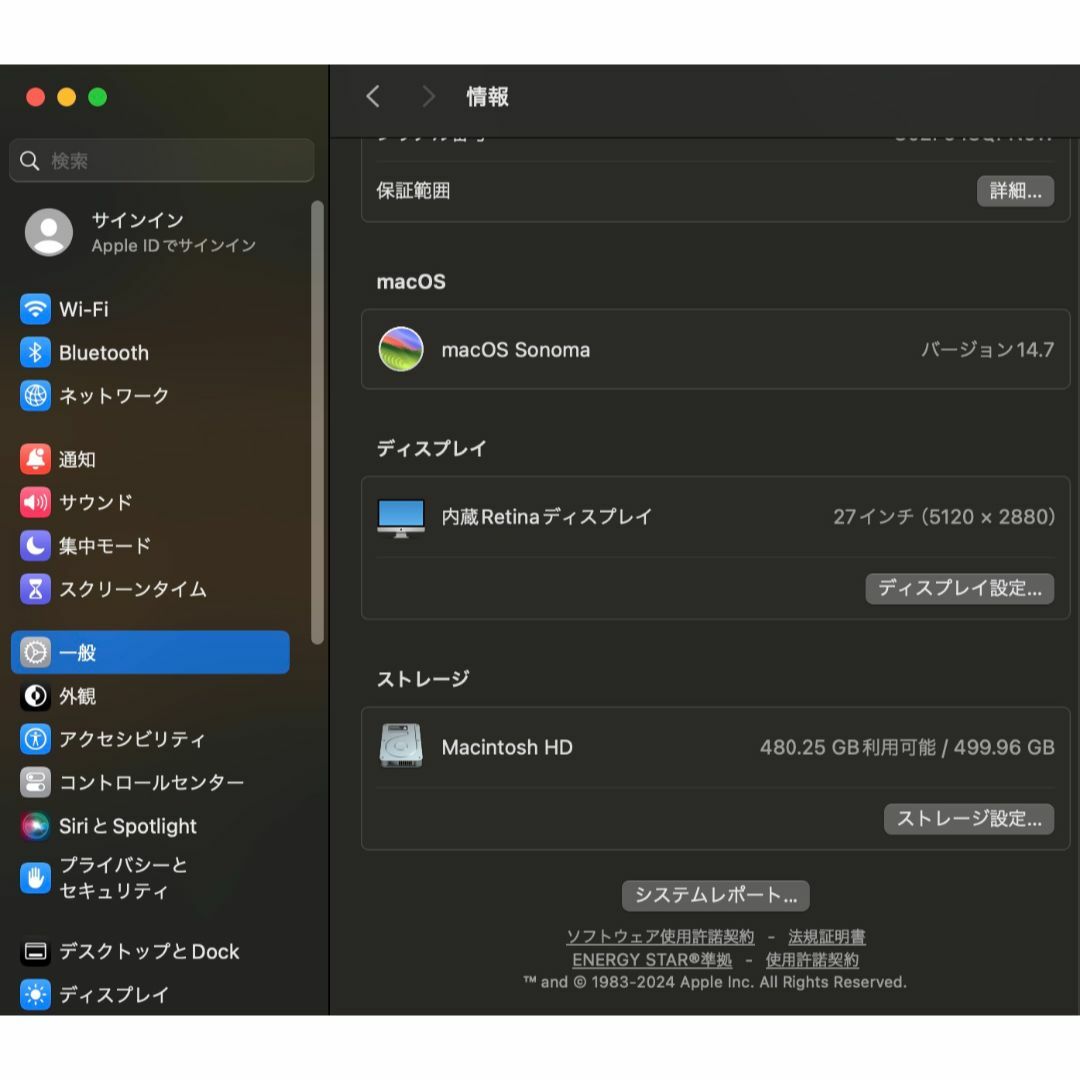Open ディスプレイ設定… button
Viewport: 1080px width, 1080px height.
[959, 589]
